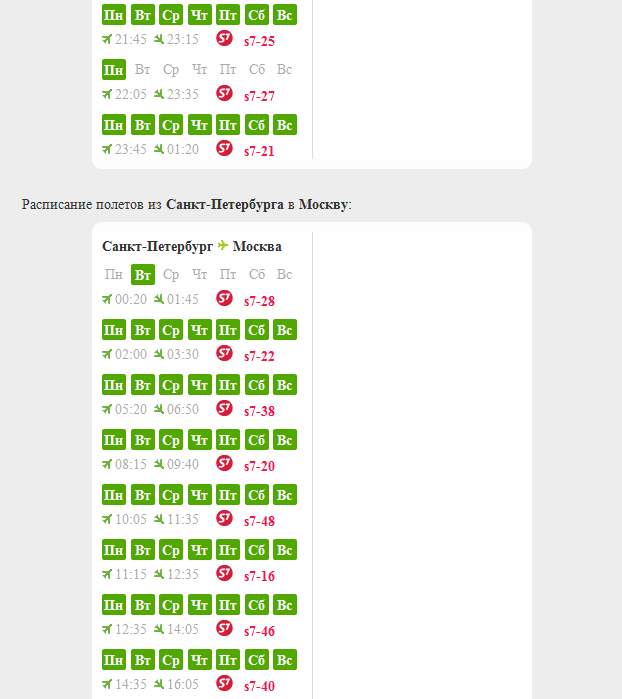Select the highlighted Пн day above s7-27

tap(114, 70)
